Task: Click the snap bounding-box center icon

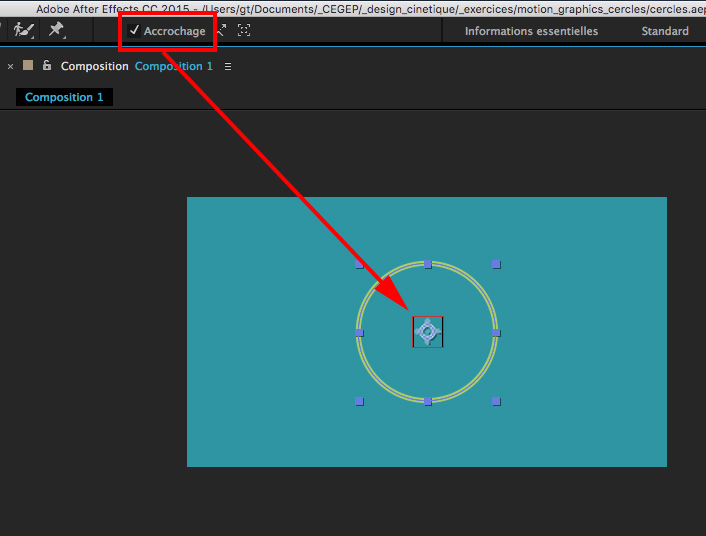Action: [244, 30]
